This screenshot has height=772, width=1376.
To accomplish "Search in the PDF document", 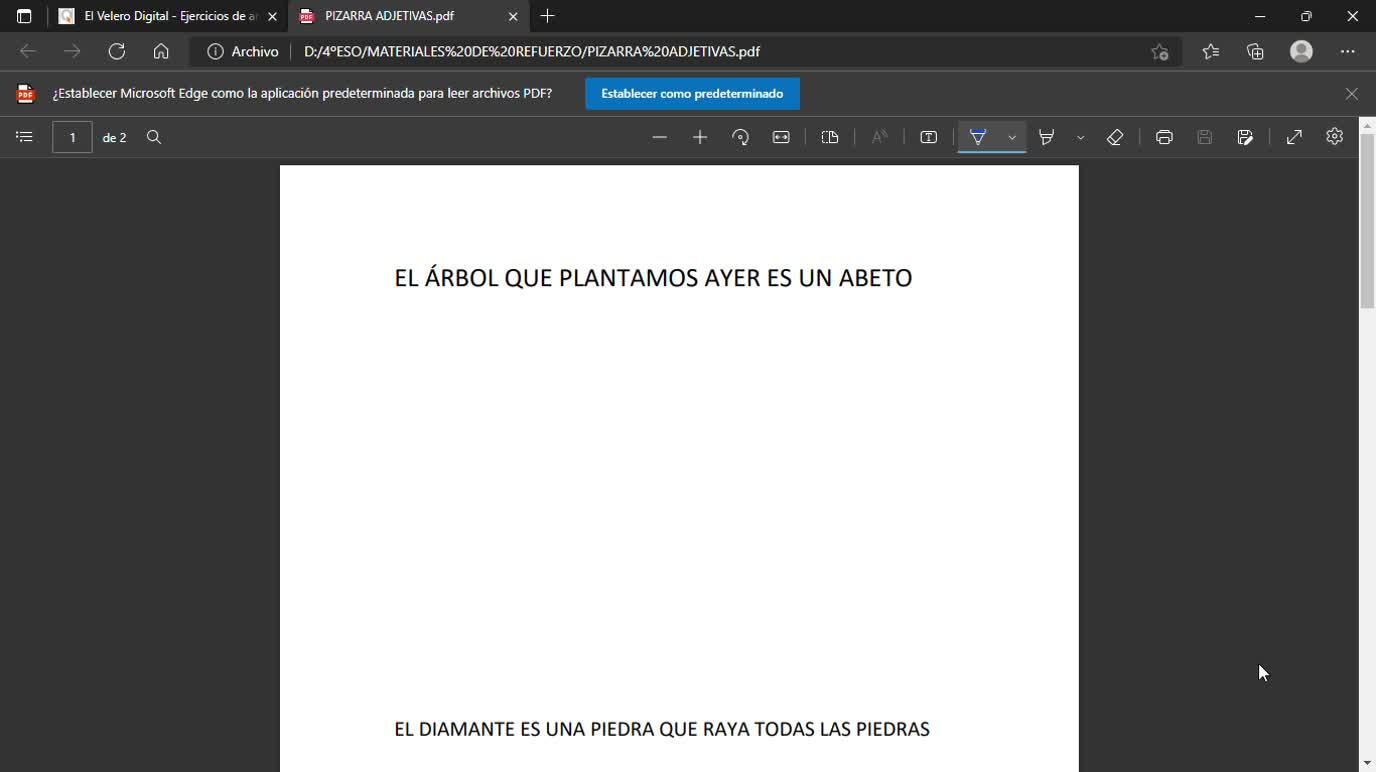I will (x=154, y=137).
